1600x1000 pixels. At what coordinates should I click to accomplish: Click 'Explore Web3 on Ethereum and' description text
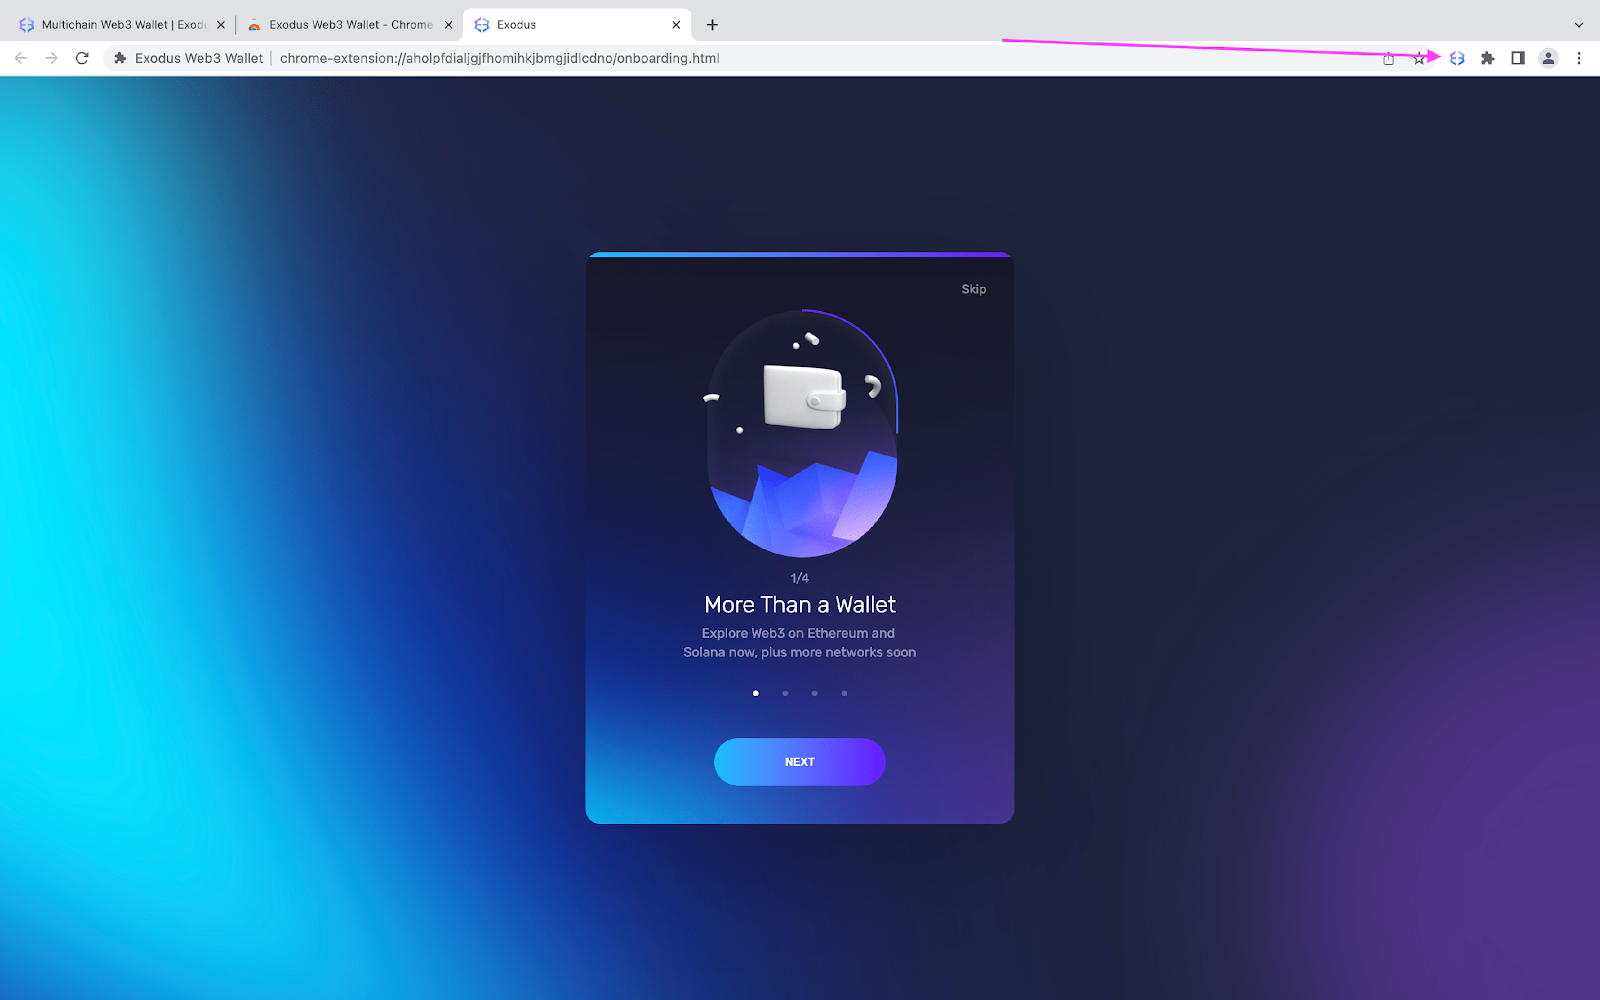click(x=798, y=633)
